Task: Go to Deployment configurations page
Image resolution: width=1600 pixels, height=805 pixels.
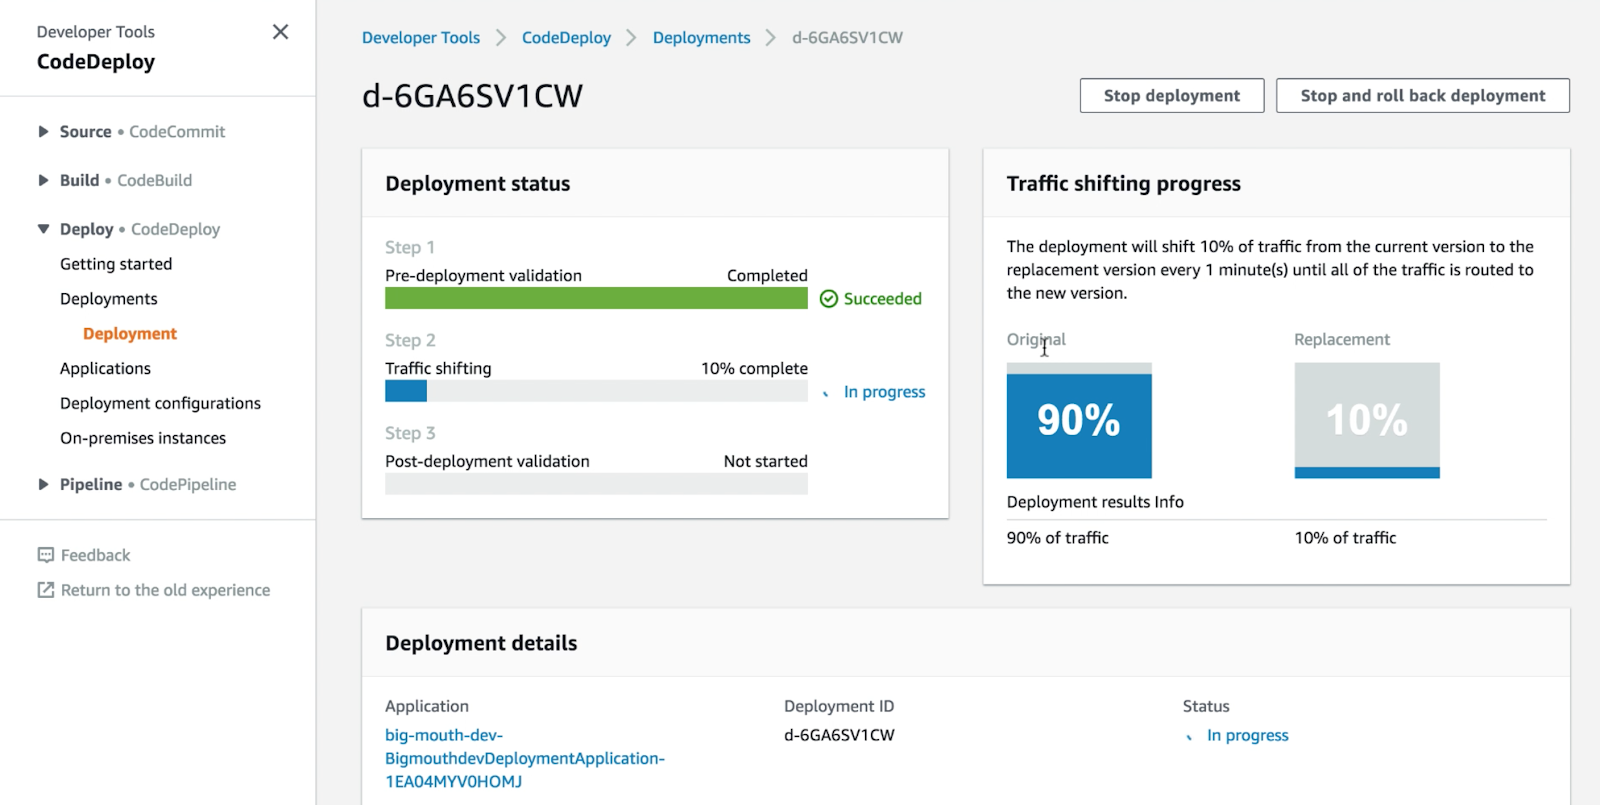Action: [160, 403]
